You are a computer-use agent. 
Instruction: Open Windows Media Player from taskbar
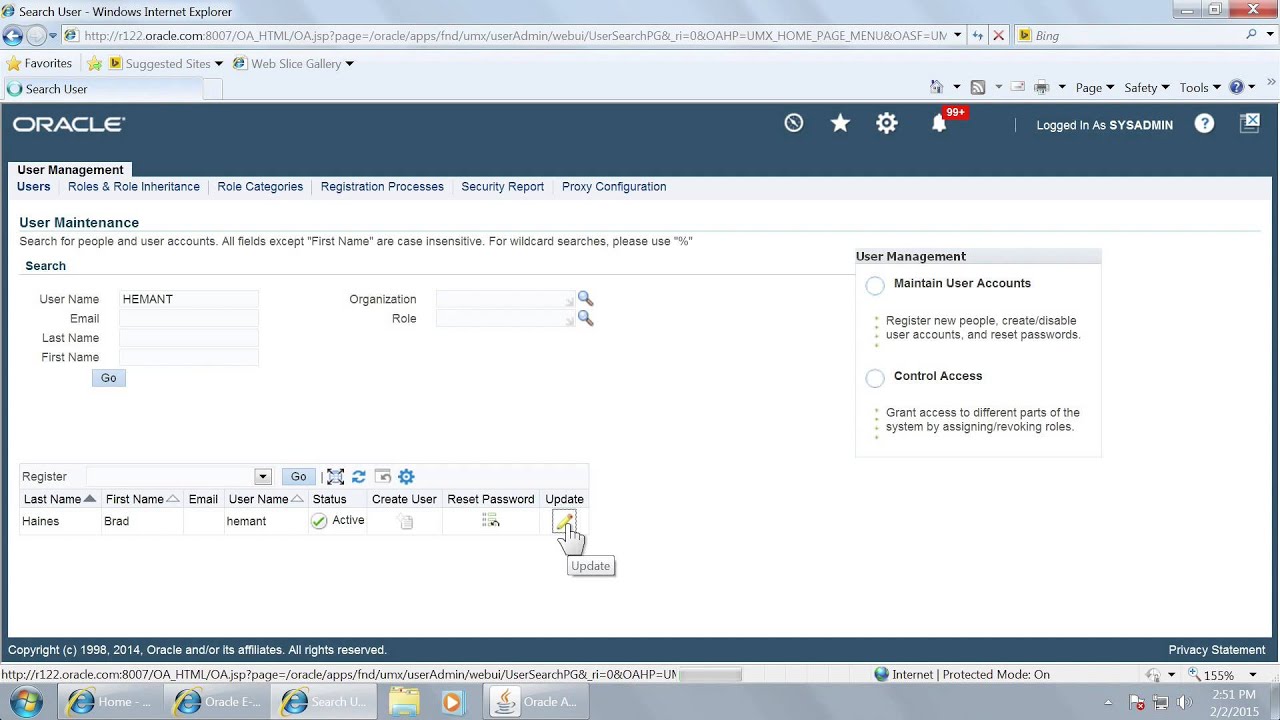[452, 701]
